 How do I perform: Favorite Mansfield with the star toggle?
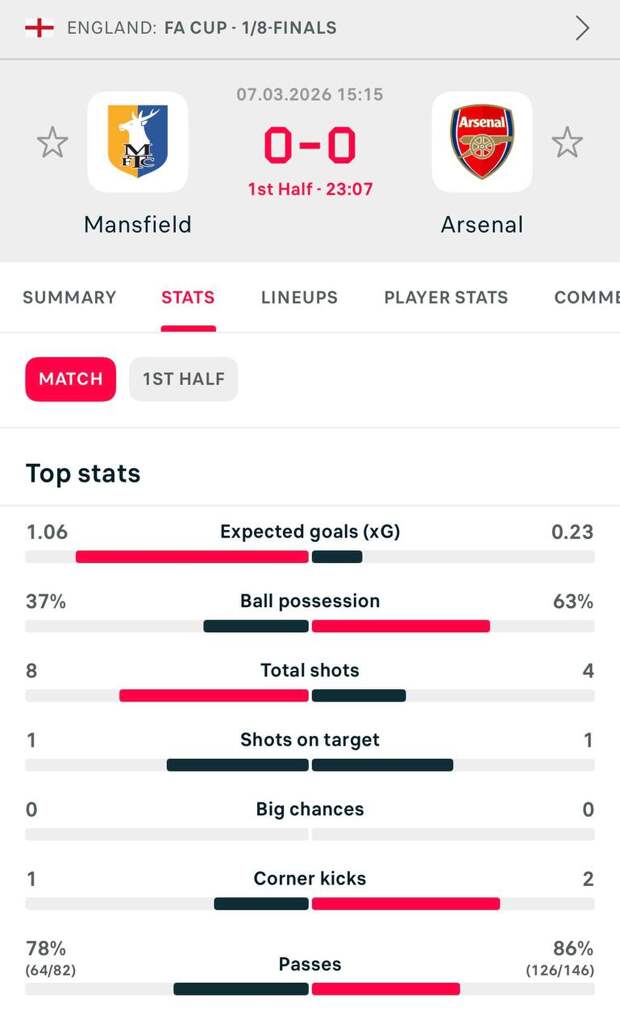pyautogui.click(x=52, y=143)
